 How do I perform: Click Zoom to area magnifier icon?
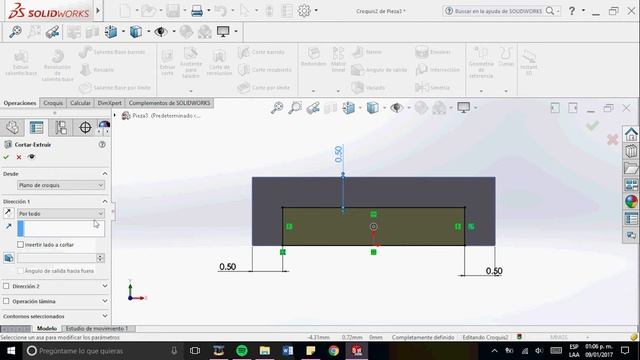pos(295,108)
